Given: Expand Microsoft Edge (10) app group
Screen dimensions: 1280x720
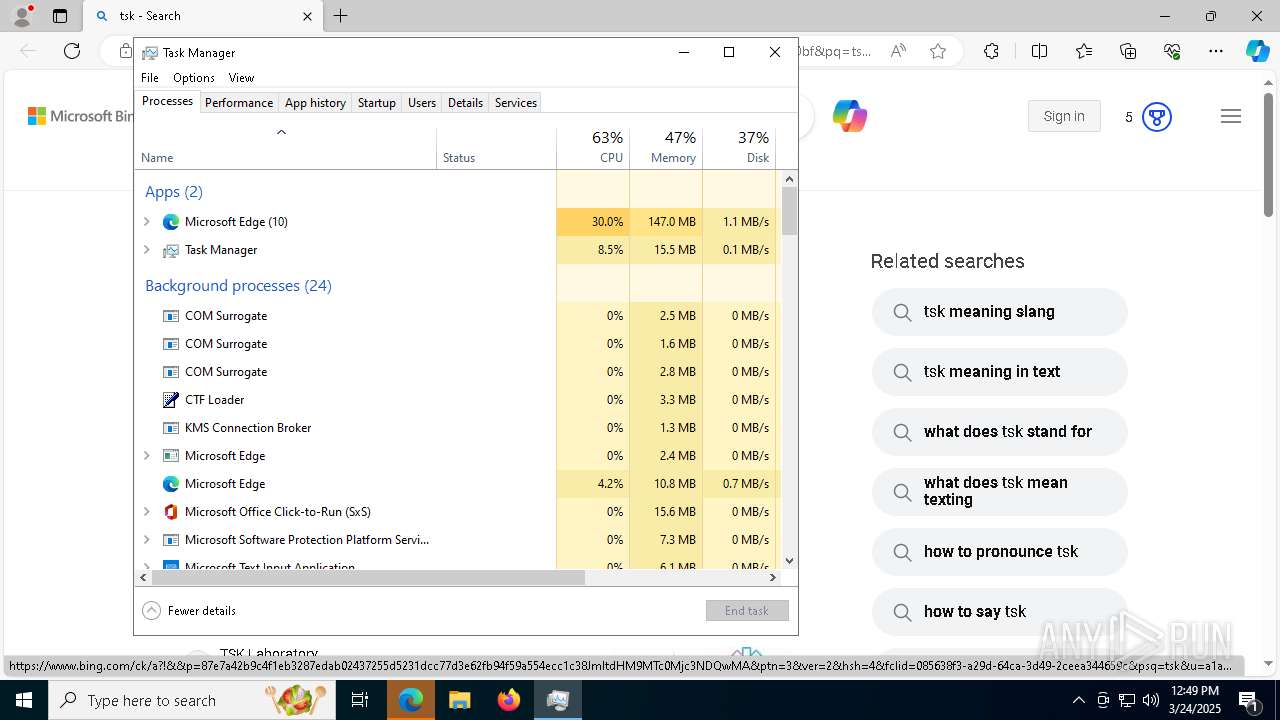Looking at the screenshot, I should point(147,222).
